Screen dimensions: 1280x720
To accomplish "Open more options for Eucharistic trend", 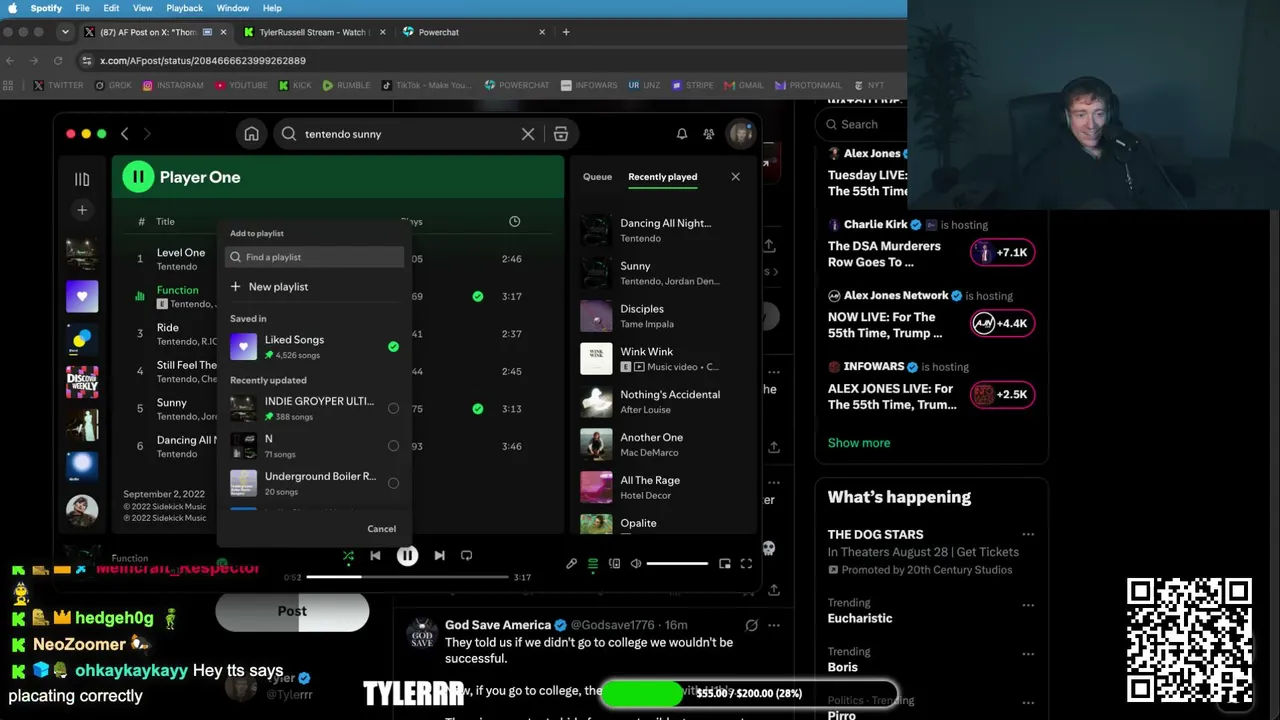I will (x=1027, y=605).
